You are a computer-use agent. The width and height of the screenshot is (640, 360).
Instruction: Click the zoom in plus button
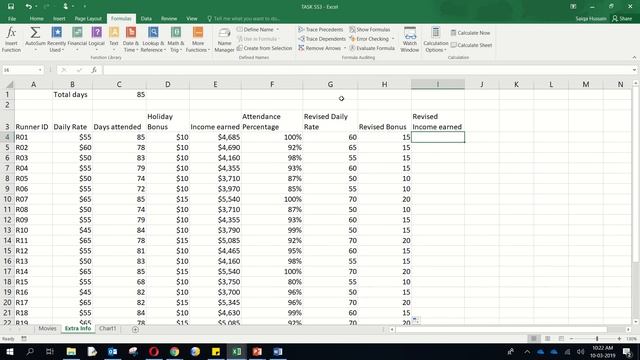pos(619,338)
